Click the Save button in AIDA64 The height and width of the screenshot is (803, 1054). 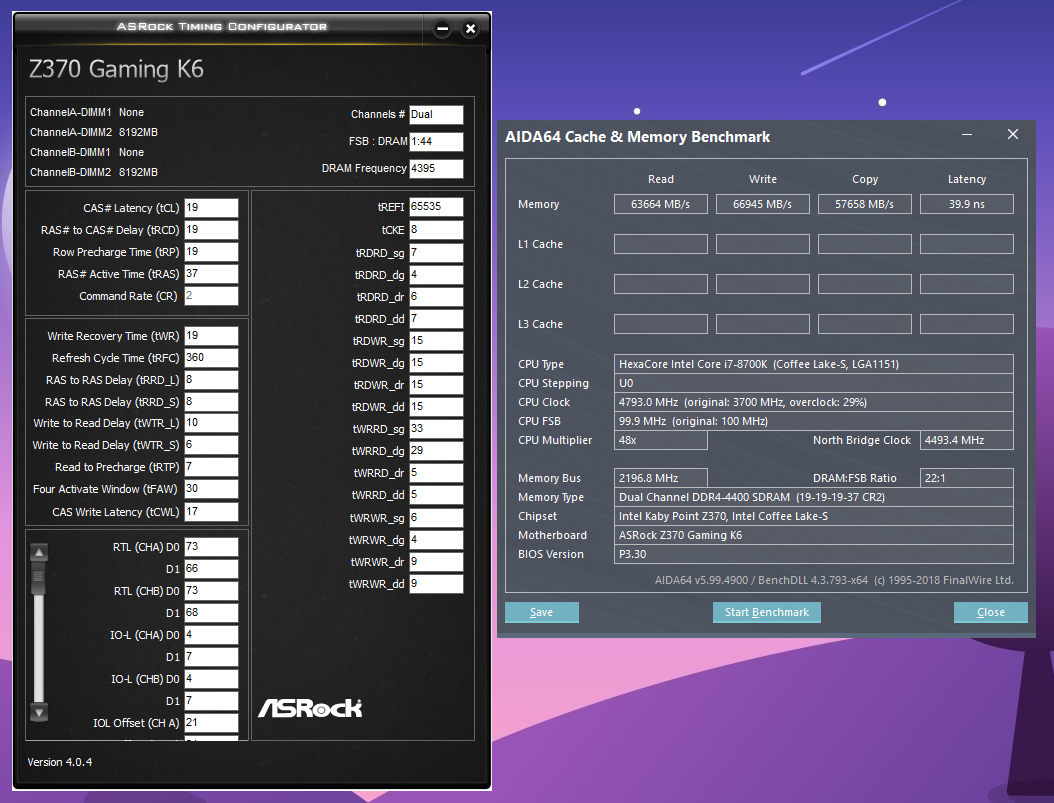pos(541,612)
